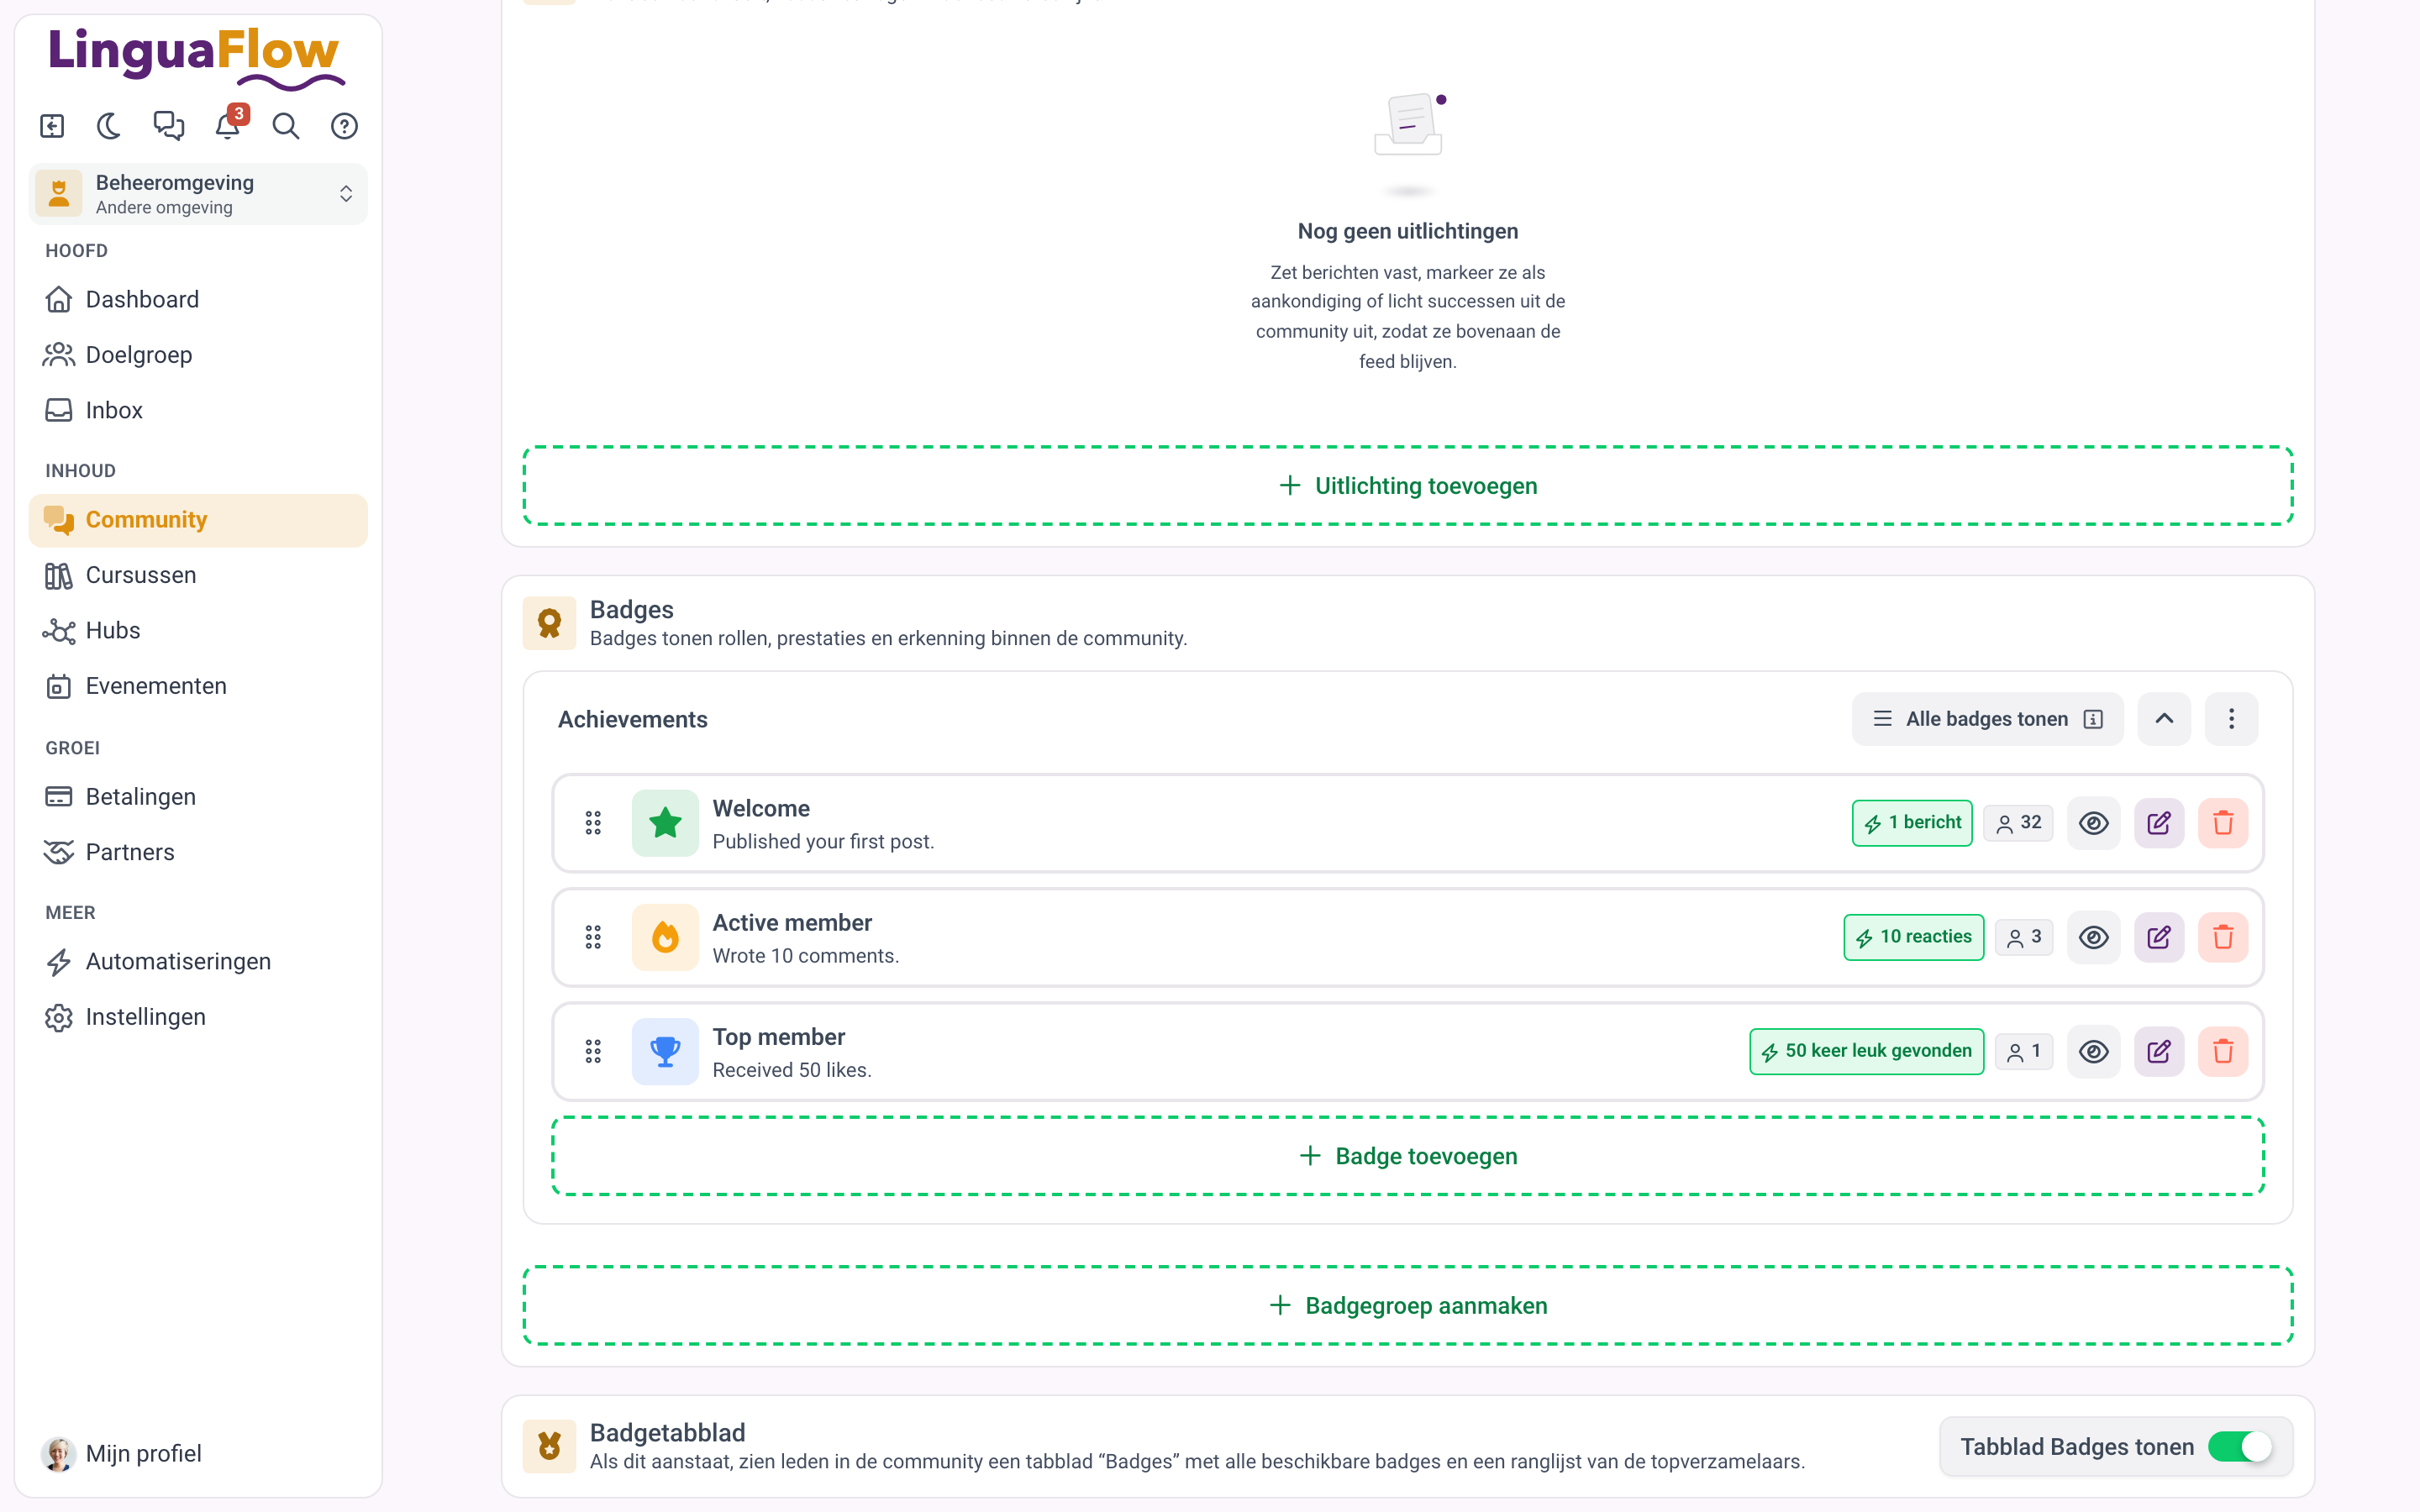
Task: Open the help question mark icon
Action: pos(344,126)
